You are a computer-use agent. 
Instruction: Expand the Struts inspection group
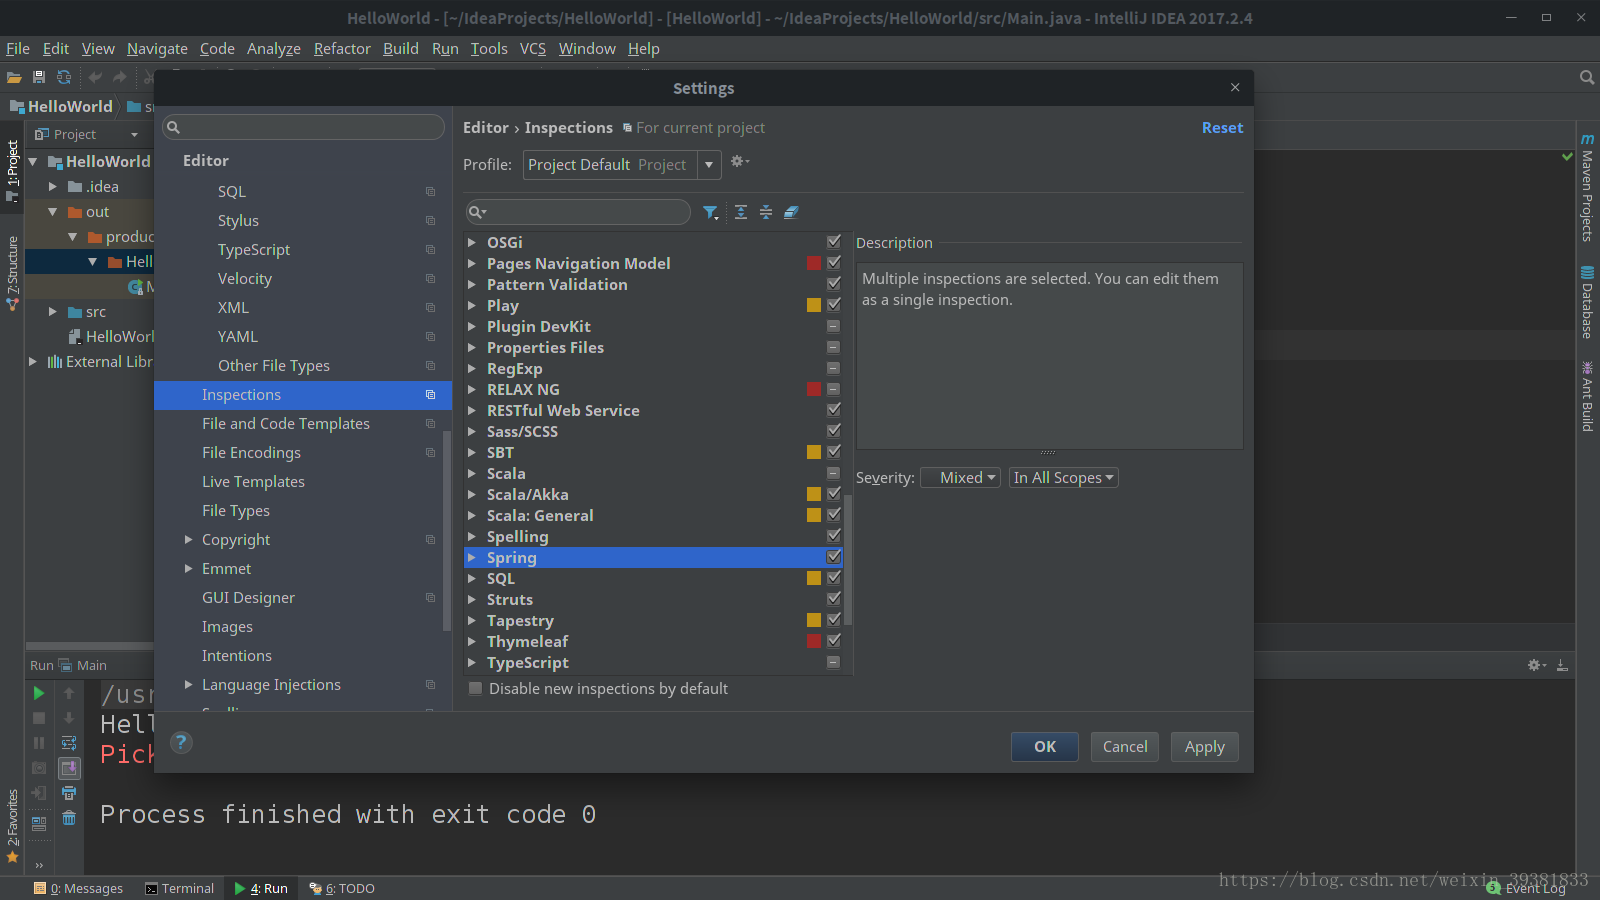[472, 599]
